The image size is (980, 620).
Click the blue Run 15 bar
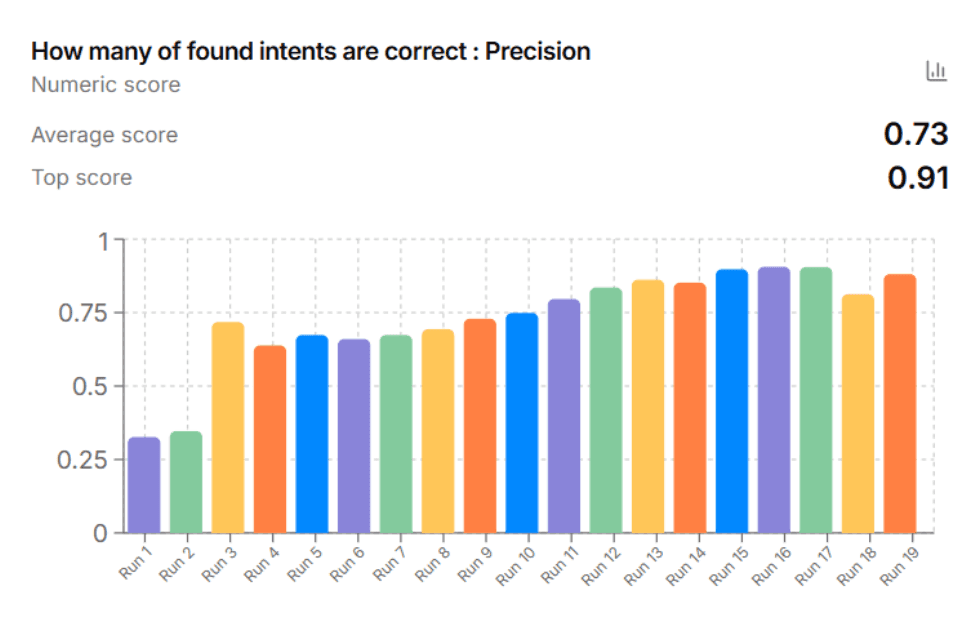pyautogui.click(x=732, y=401)
